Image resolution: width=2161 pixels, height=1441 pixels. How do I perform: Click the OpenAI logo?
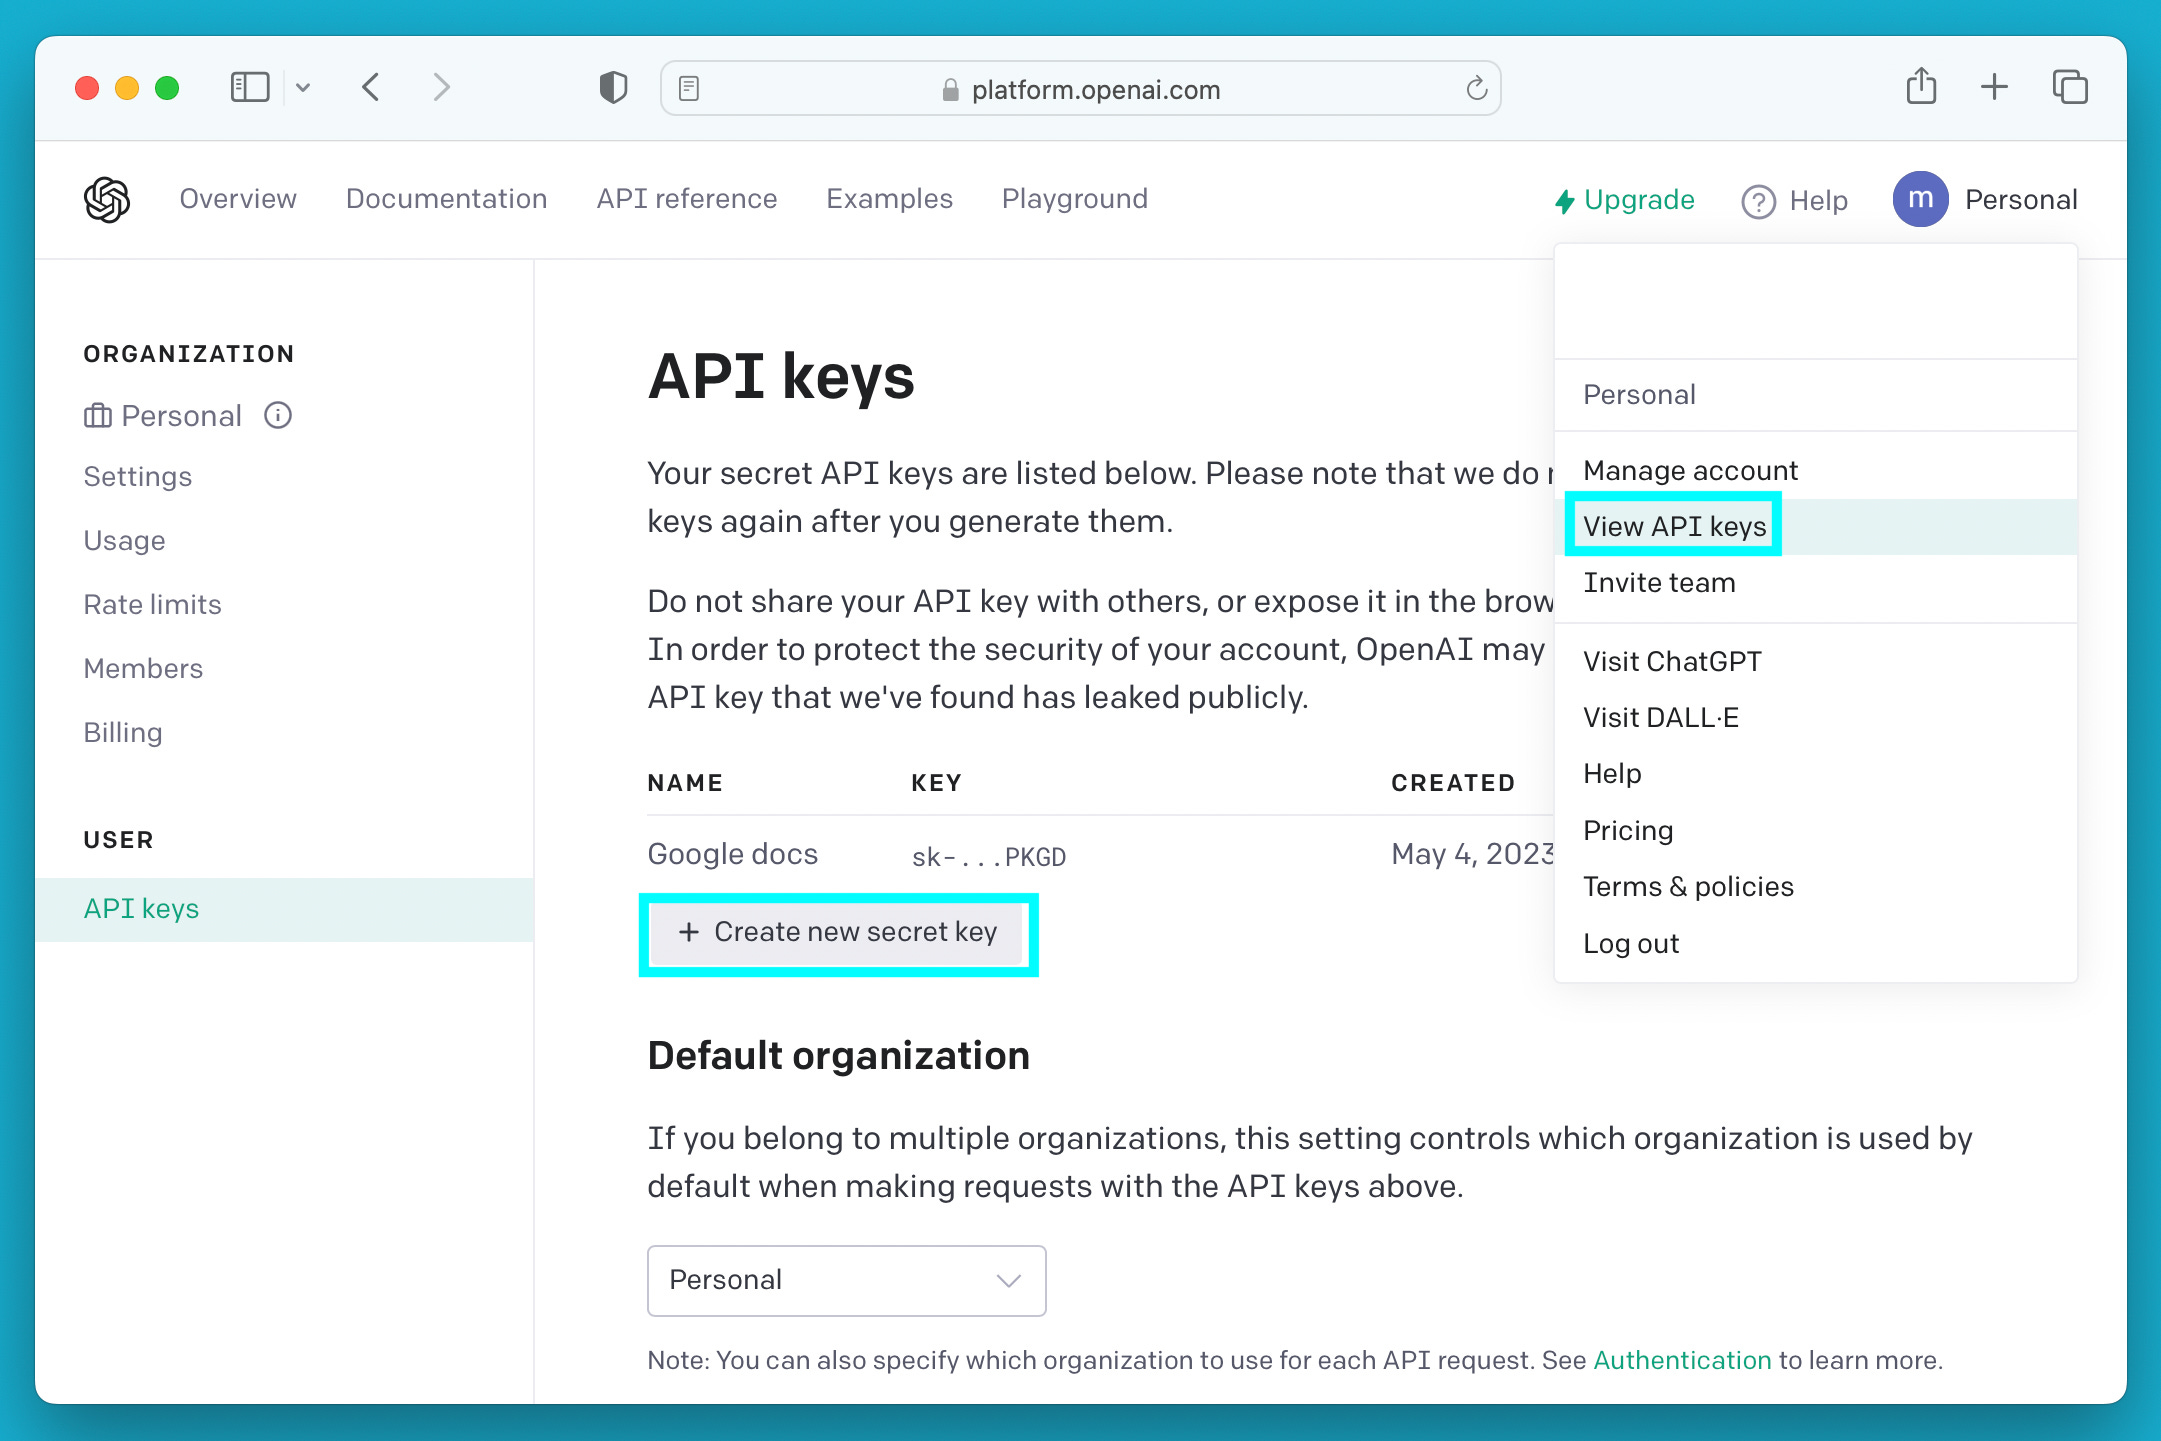tap(105, 199)
